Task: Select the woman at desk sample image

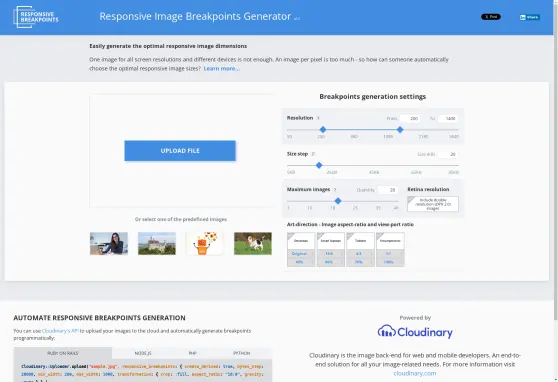Action: coord(109,244)
